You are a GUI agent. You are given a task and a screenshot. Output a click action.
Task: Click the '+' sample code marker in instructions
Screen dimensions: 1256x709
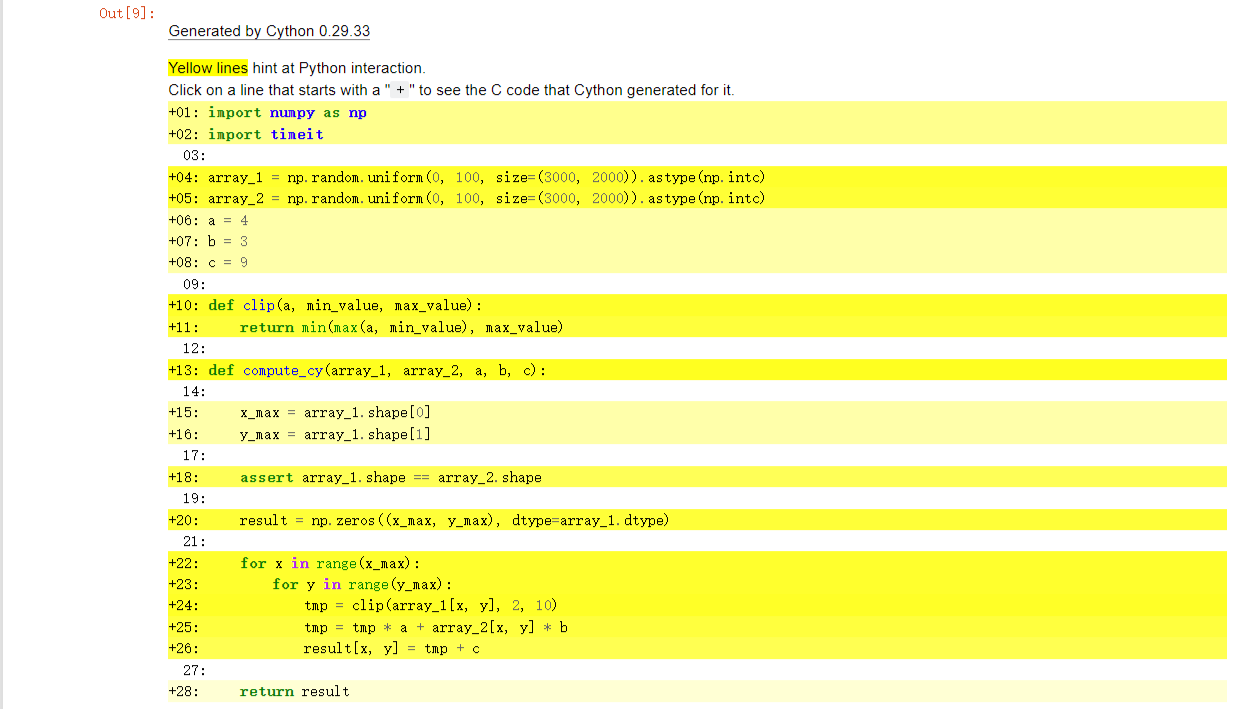click(x=400, y=90)
